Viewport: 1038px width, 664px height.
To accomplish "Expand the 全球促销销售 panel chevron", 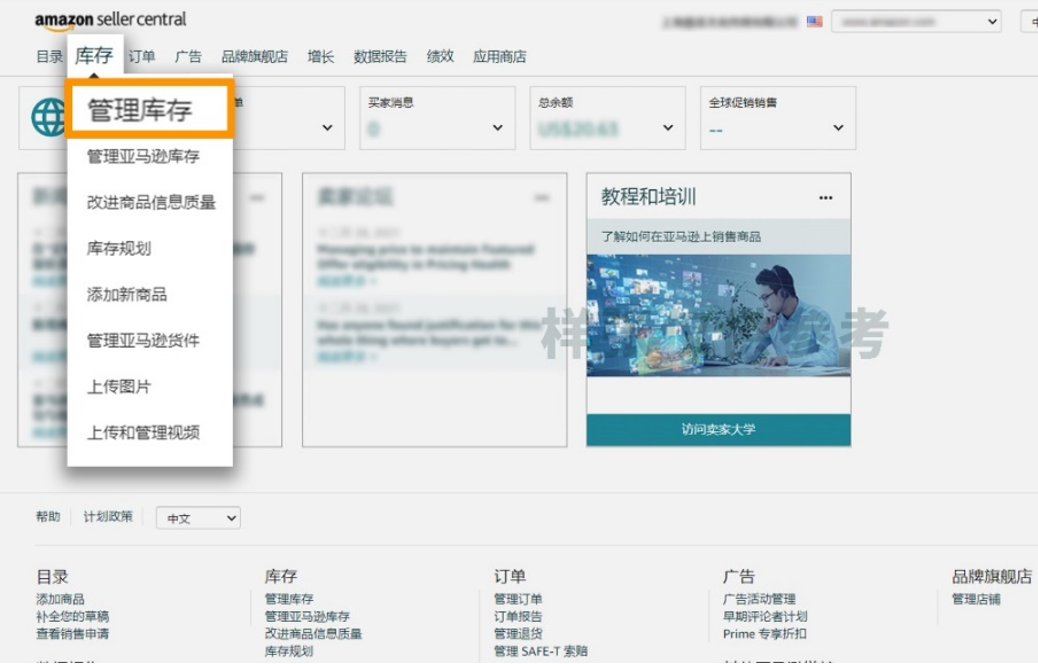I will coord(836,128).
